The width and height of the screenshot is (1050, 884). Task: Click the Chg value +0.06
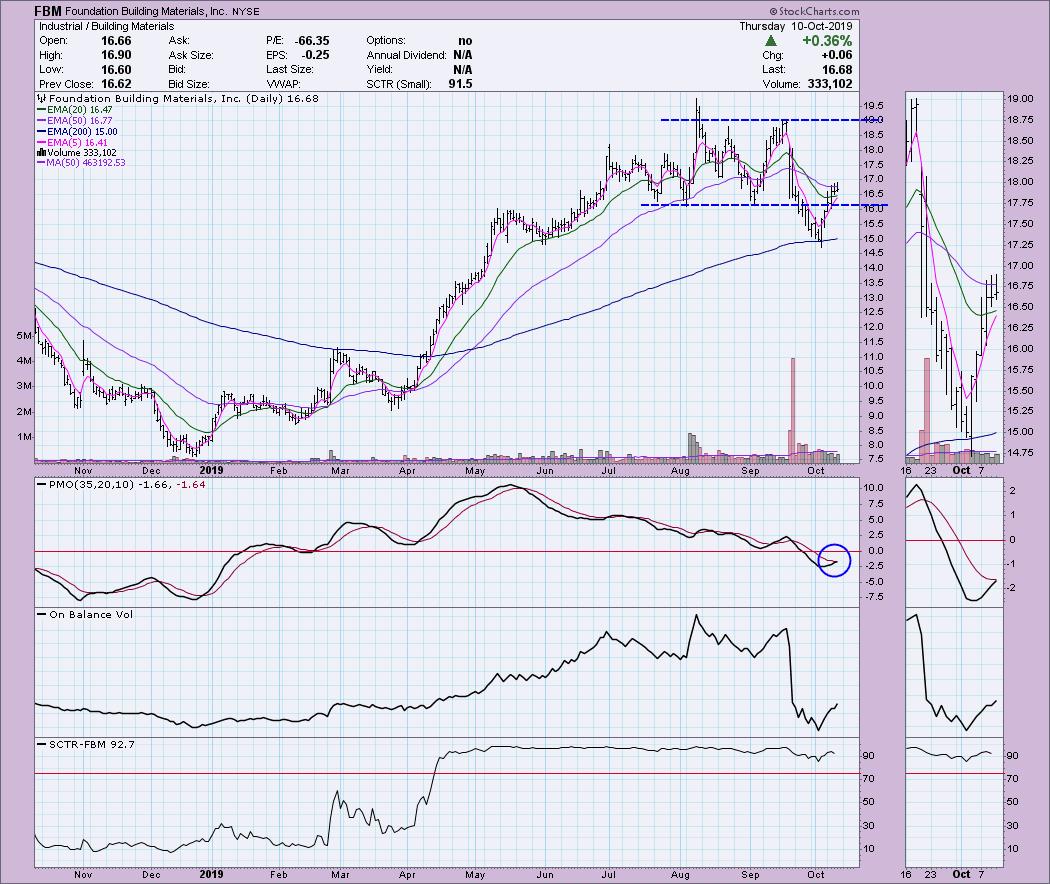pos(836,55)
